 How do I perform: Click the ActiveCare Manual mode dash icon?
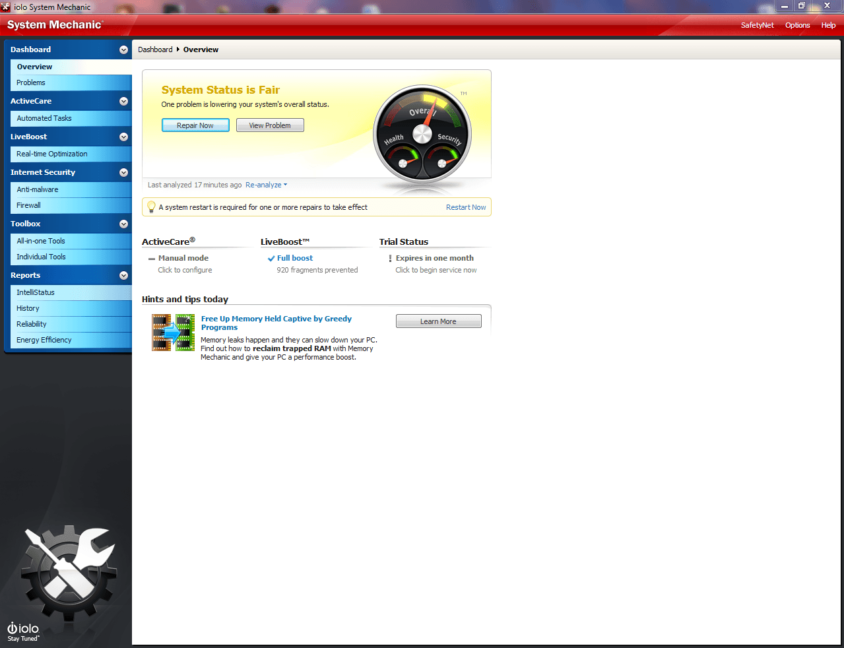[152, 258]
